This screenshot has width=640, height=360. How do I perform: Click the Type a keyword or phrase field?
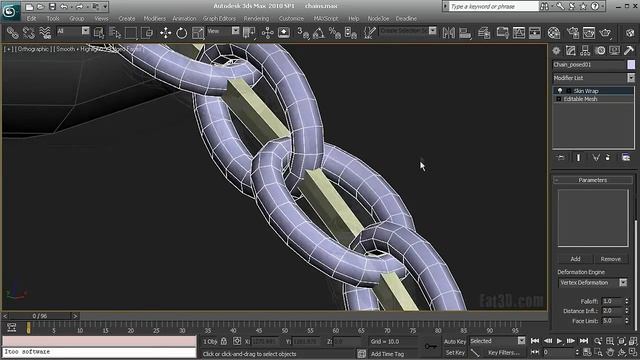[x=494, y=7]
